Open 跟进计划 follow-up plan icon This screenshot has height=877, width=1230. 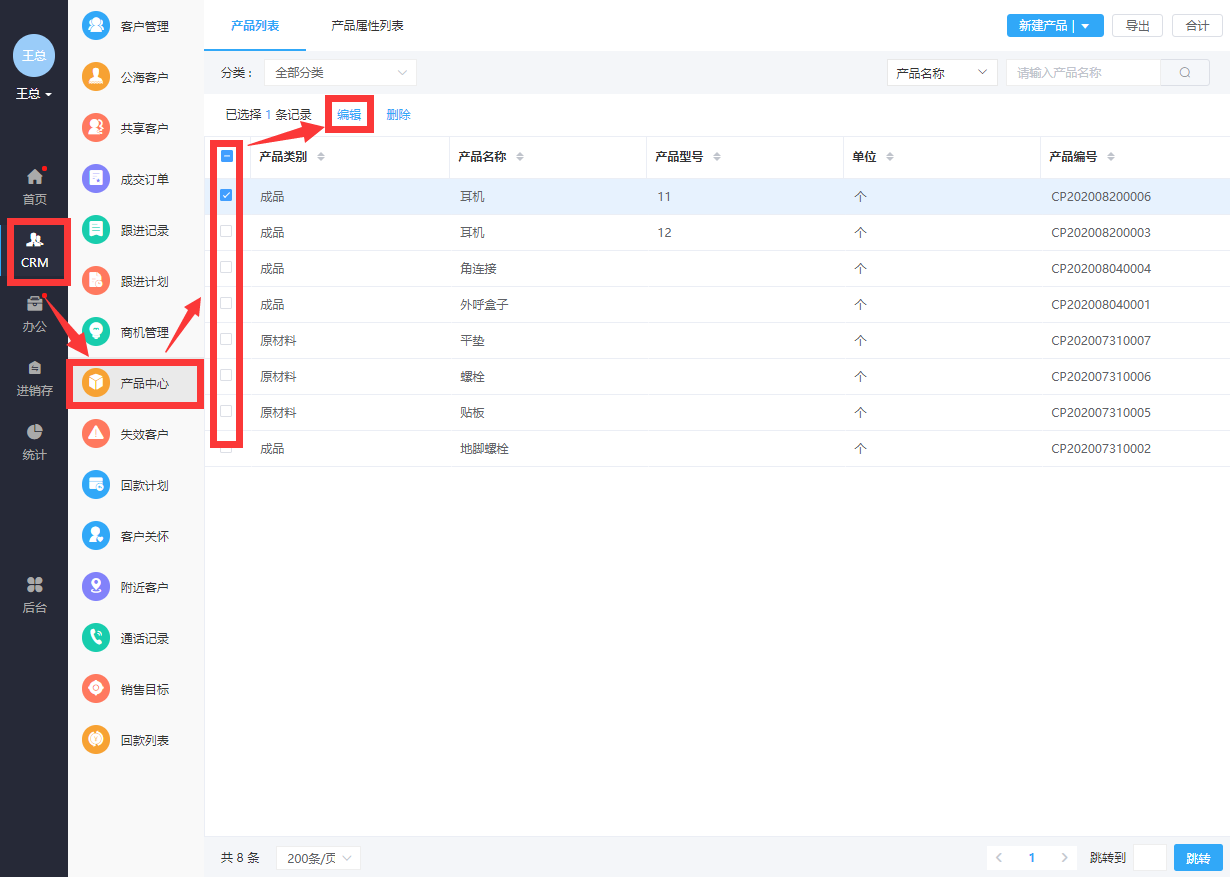[x=96, y=281]
